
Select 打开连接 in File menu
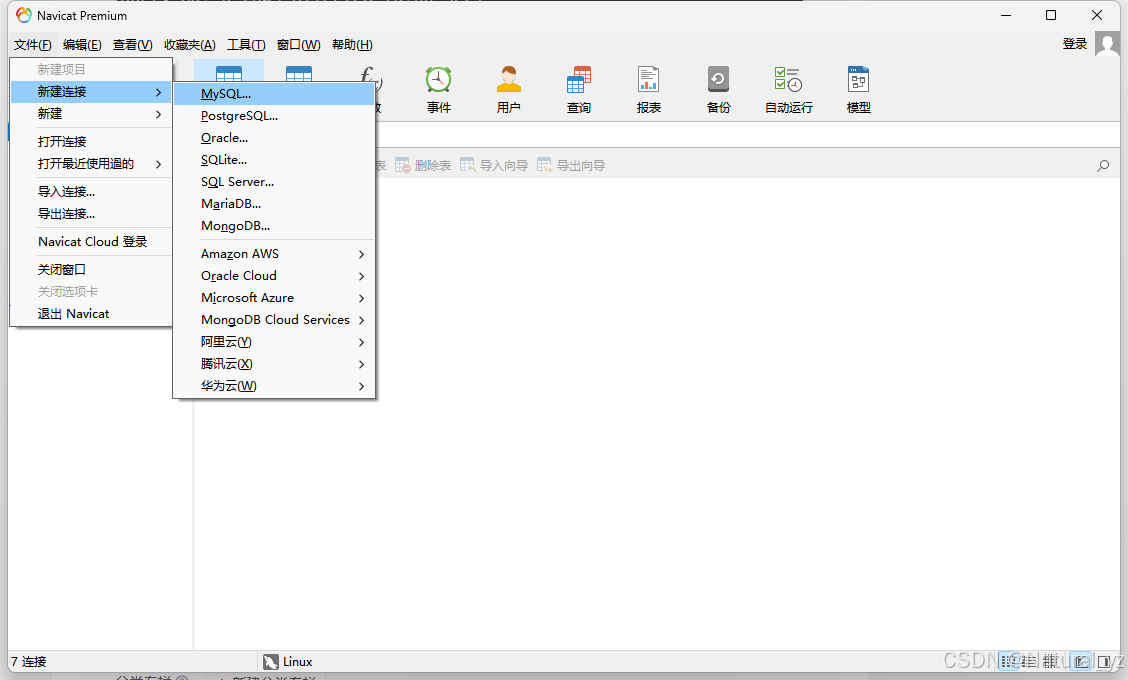pos(91,142)
